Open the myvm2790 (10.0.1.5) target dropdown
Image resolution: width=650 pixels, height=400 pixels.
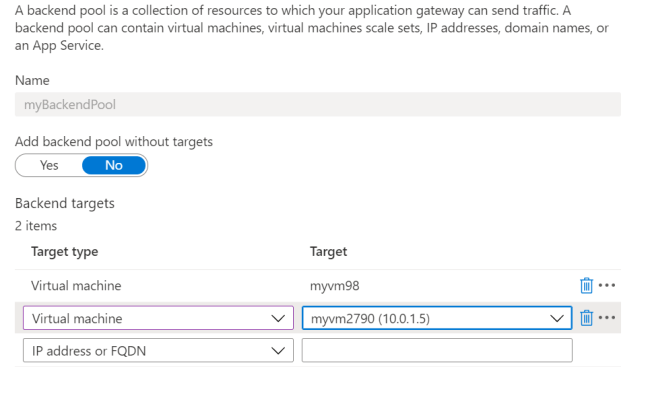click(437, 318)
